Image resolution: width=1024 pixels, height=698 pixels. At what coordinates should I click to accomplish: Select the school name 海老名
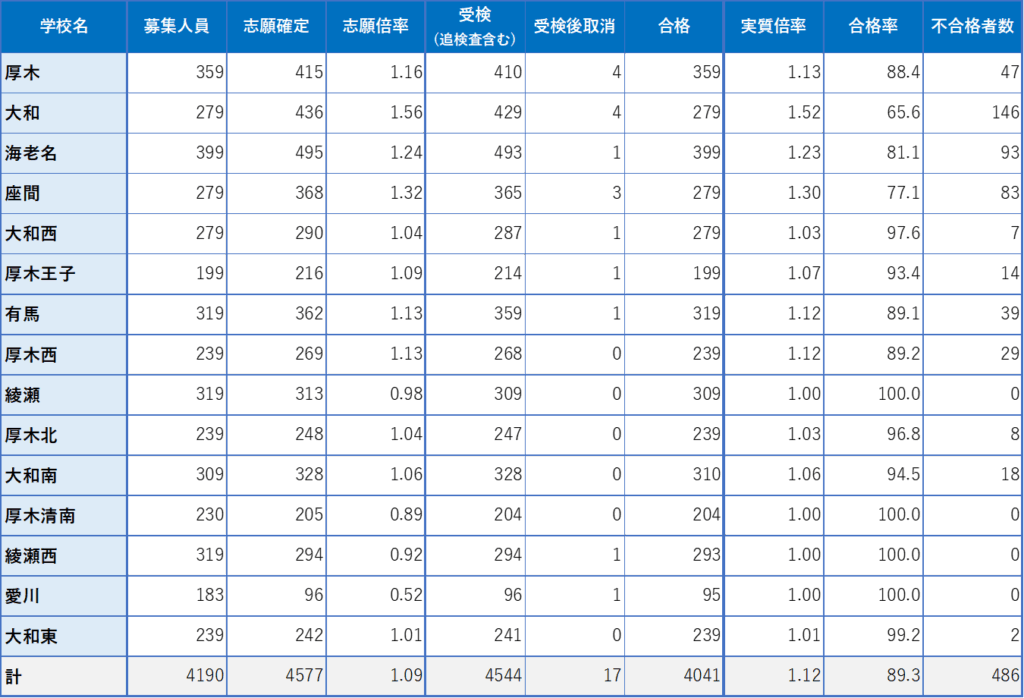[31, 153]
